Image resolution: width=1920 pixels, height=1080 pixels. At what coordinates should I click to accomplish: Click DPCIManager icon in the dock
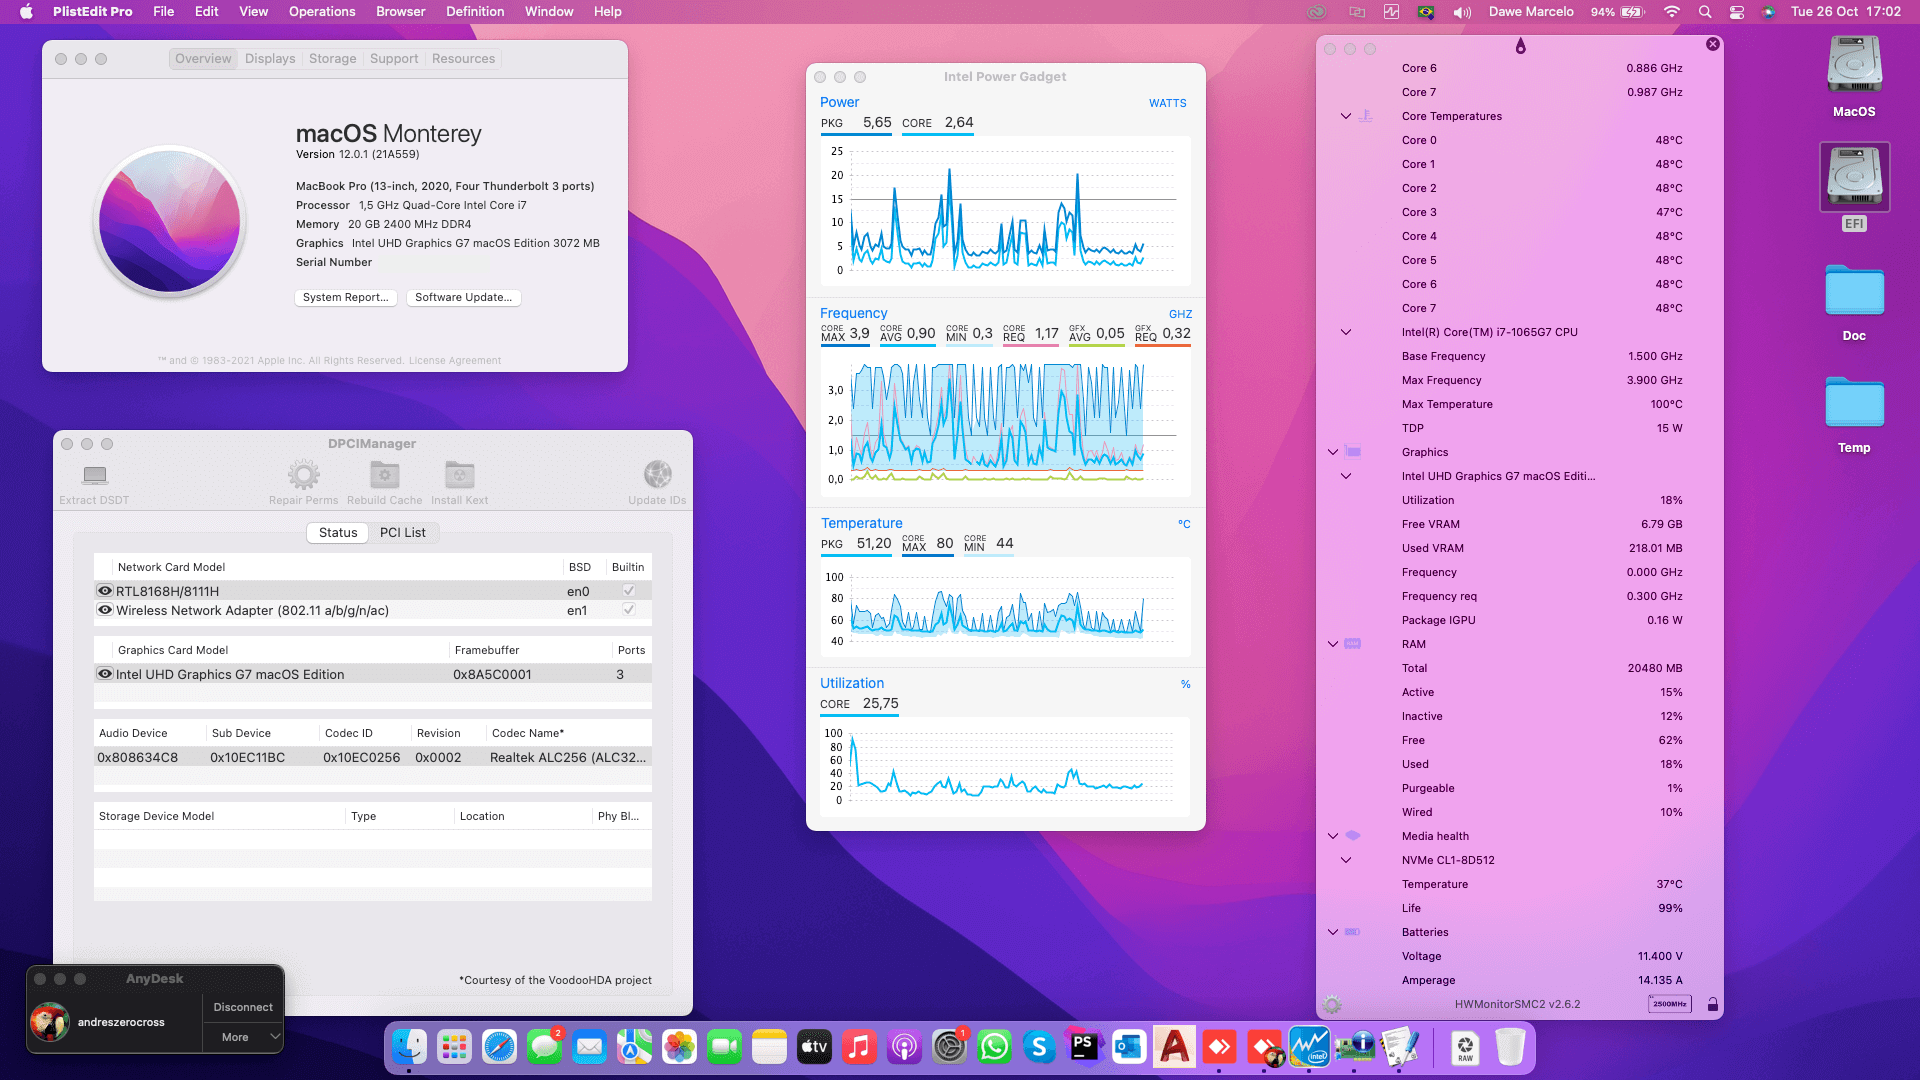1354,1047
